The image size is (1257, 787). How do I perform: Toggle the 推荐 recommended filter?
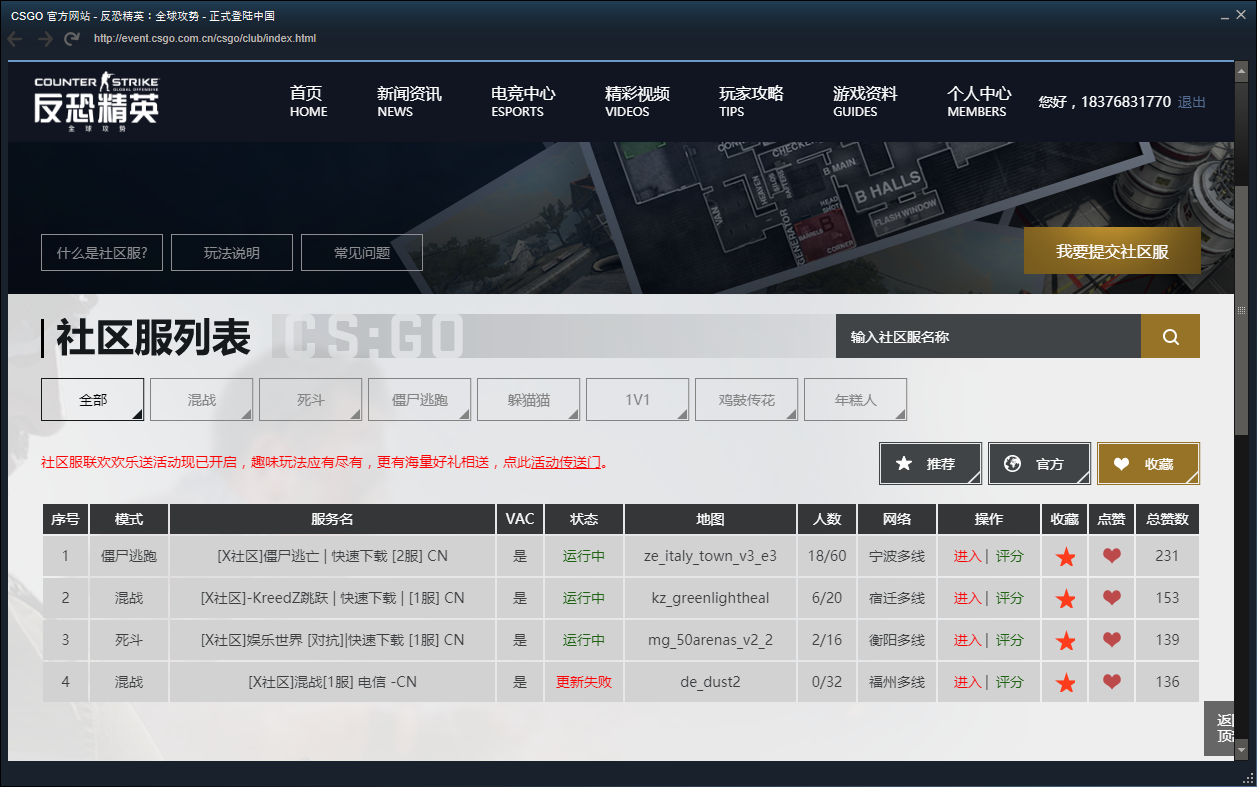pyautogui.click(x=930, y=464)
